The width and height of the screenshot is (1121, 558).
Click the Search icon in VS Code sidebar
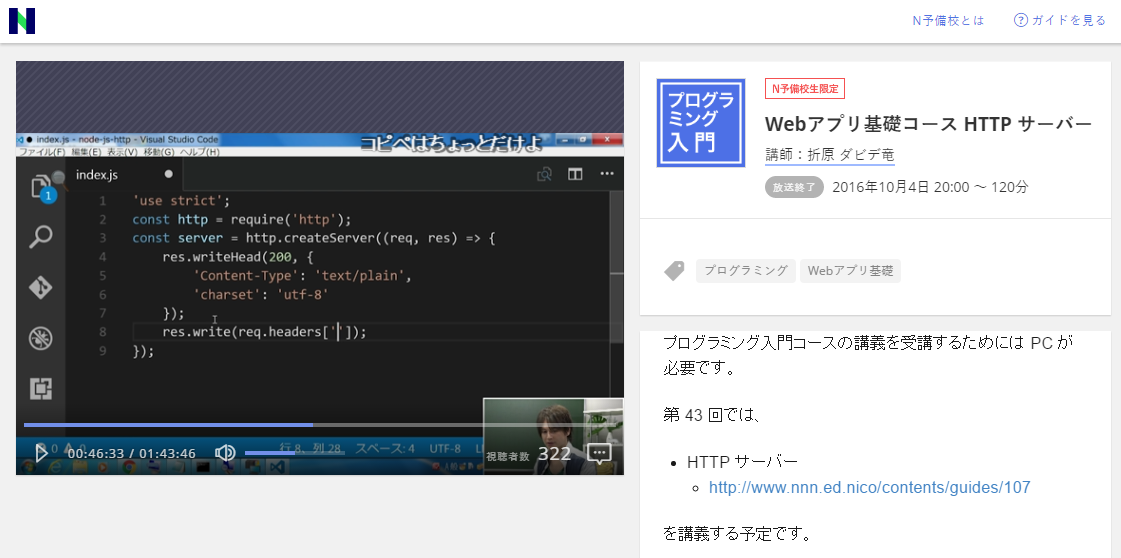pyautogui.click(x=41, y=237)
